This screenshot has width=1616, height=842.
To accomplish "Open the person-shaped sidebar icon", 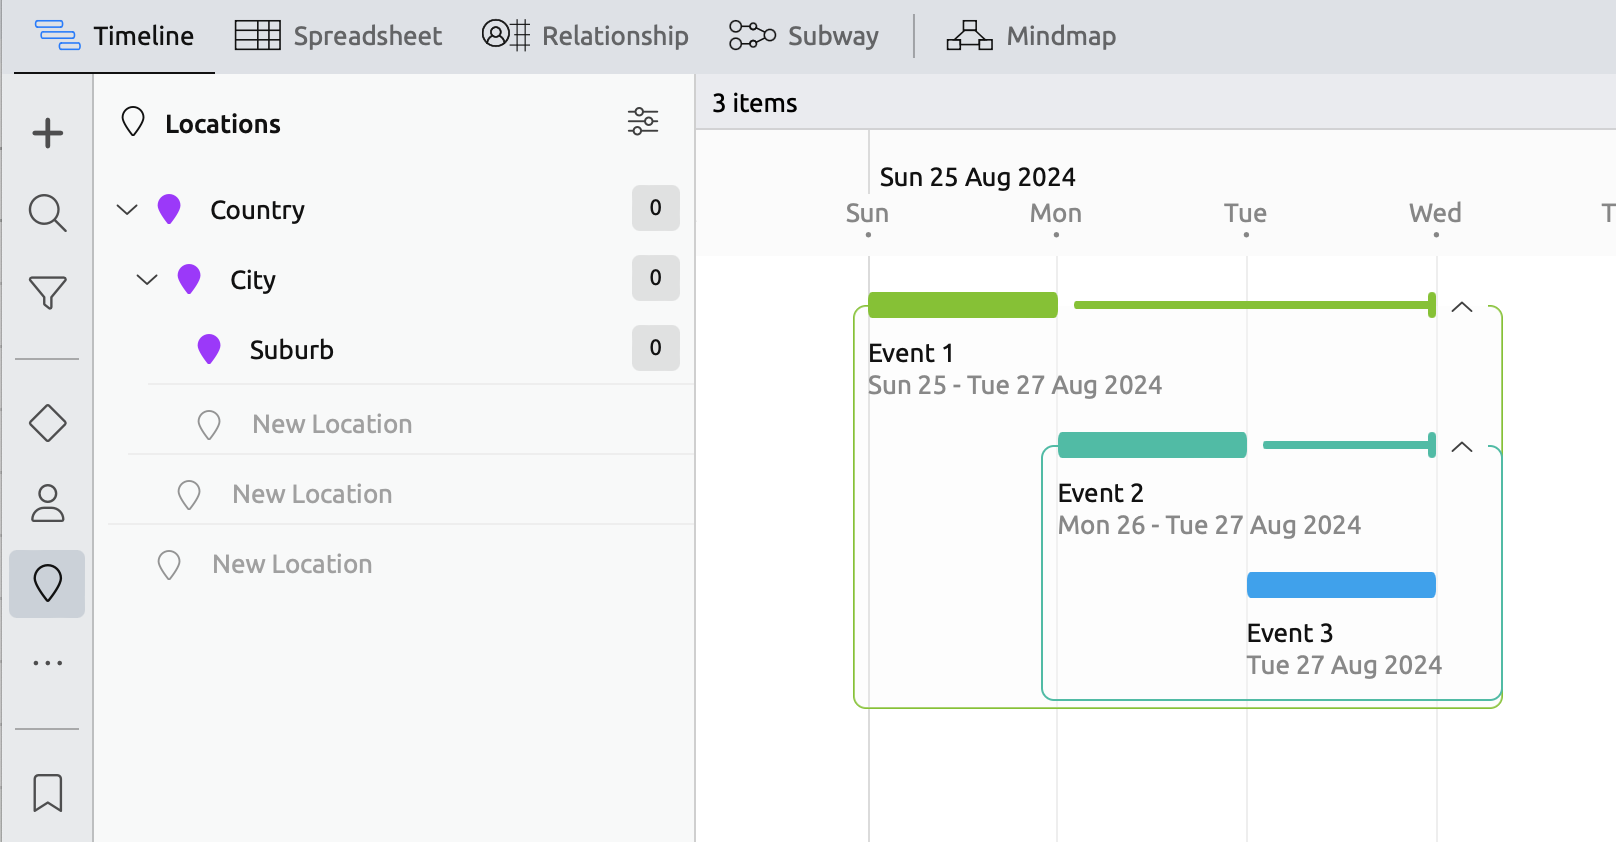I will click(47, 503).
